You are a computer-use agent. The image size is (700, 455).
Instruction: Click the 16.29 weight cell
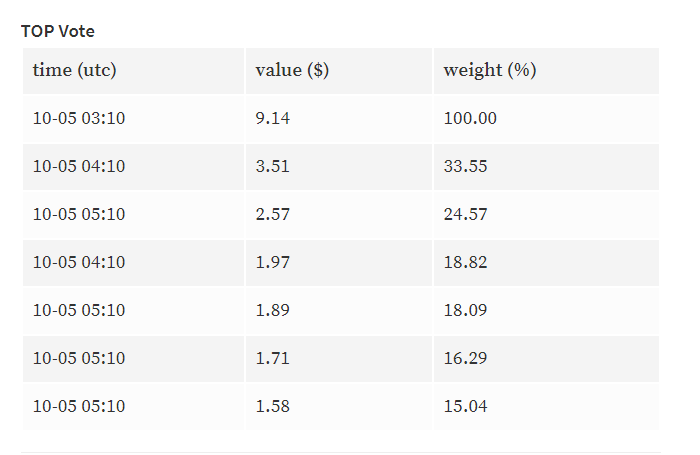tap(546, 359)
